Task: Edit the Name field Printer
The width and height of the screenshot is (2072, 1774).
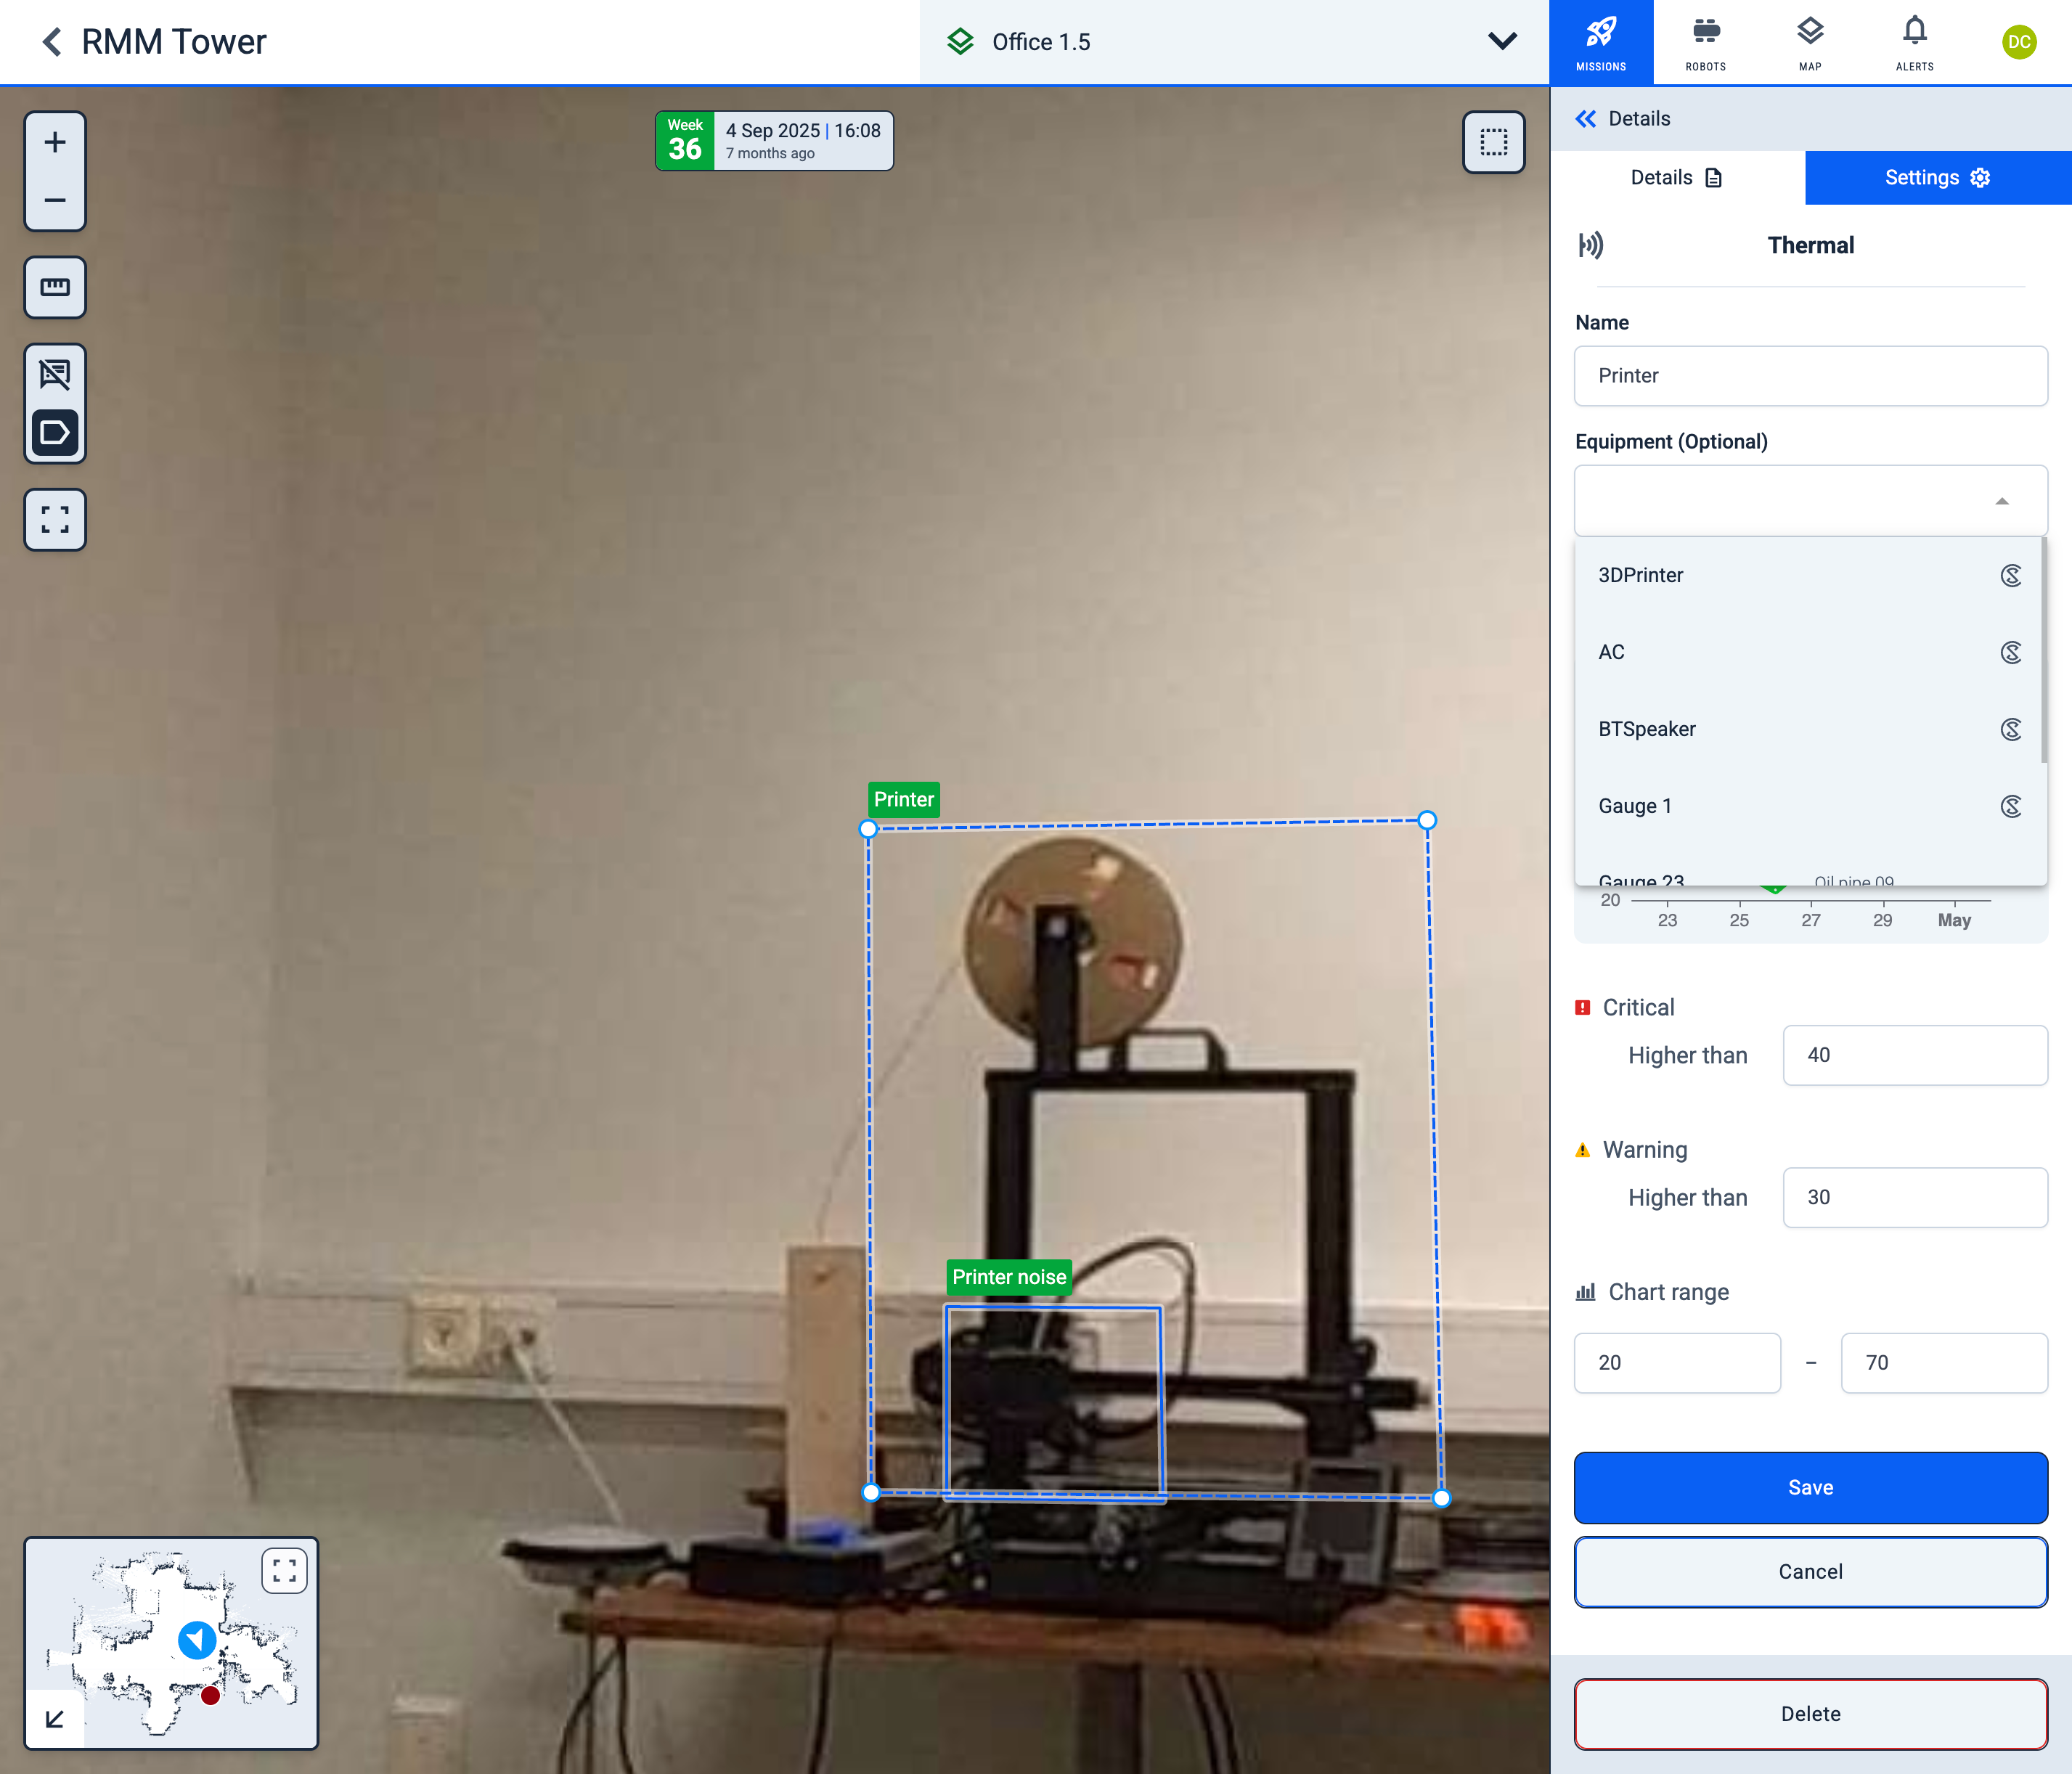Action: [1810, 376]
